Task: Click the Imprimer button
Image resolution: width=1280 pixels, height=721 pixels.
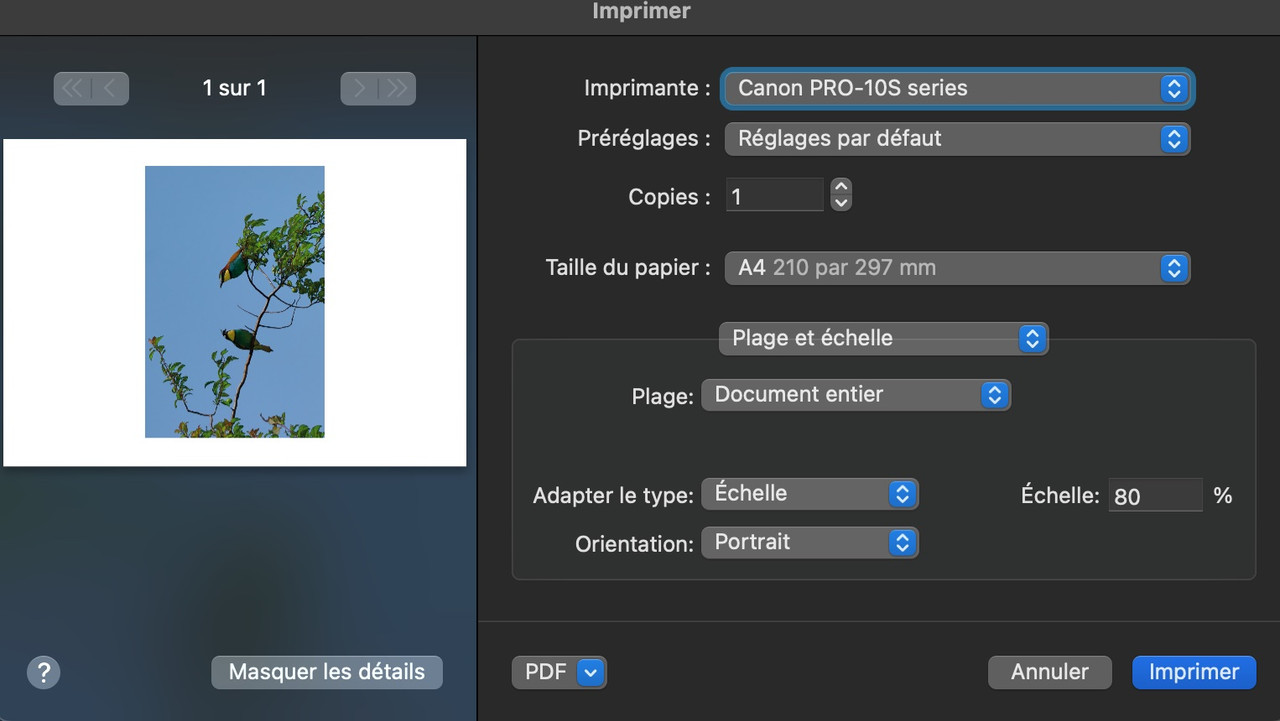Action: click(1194, 672)
